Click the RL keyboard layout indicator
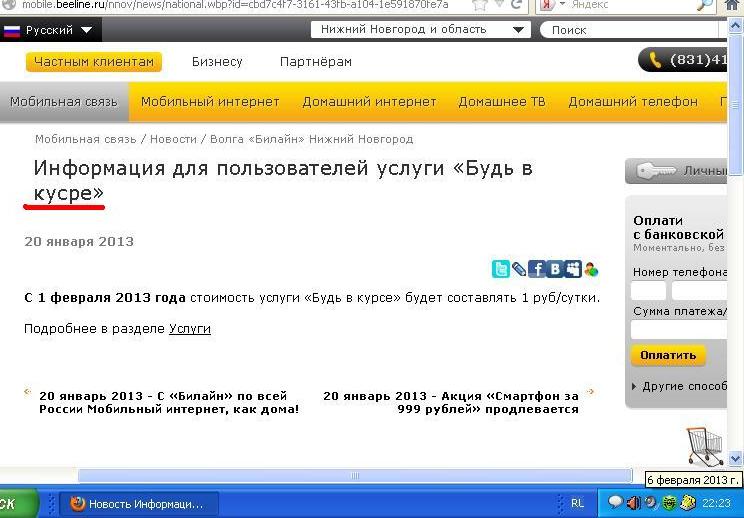Screen dimensions: 744x518 click(x=578, y=503)
